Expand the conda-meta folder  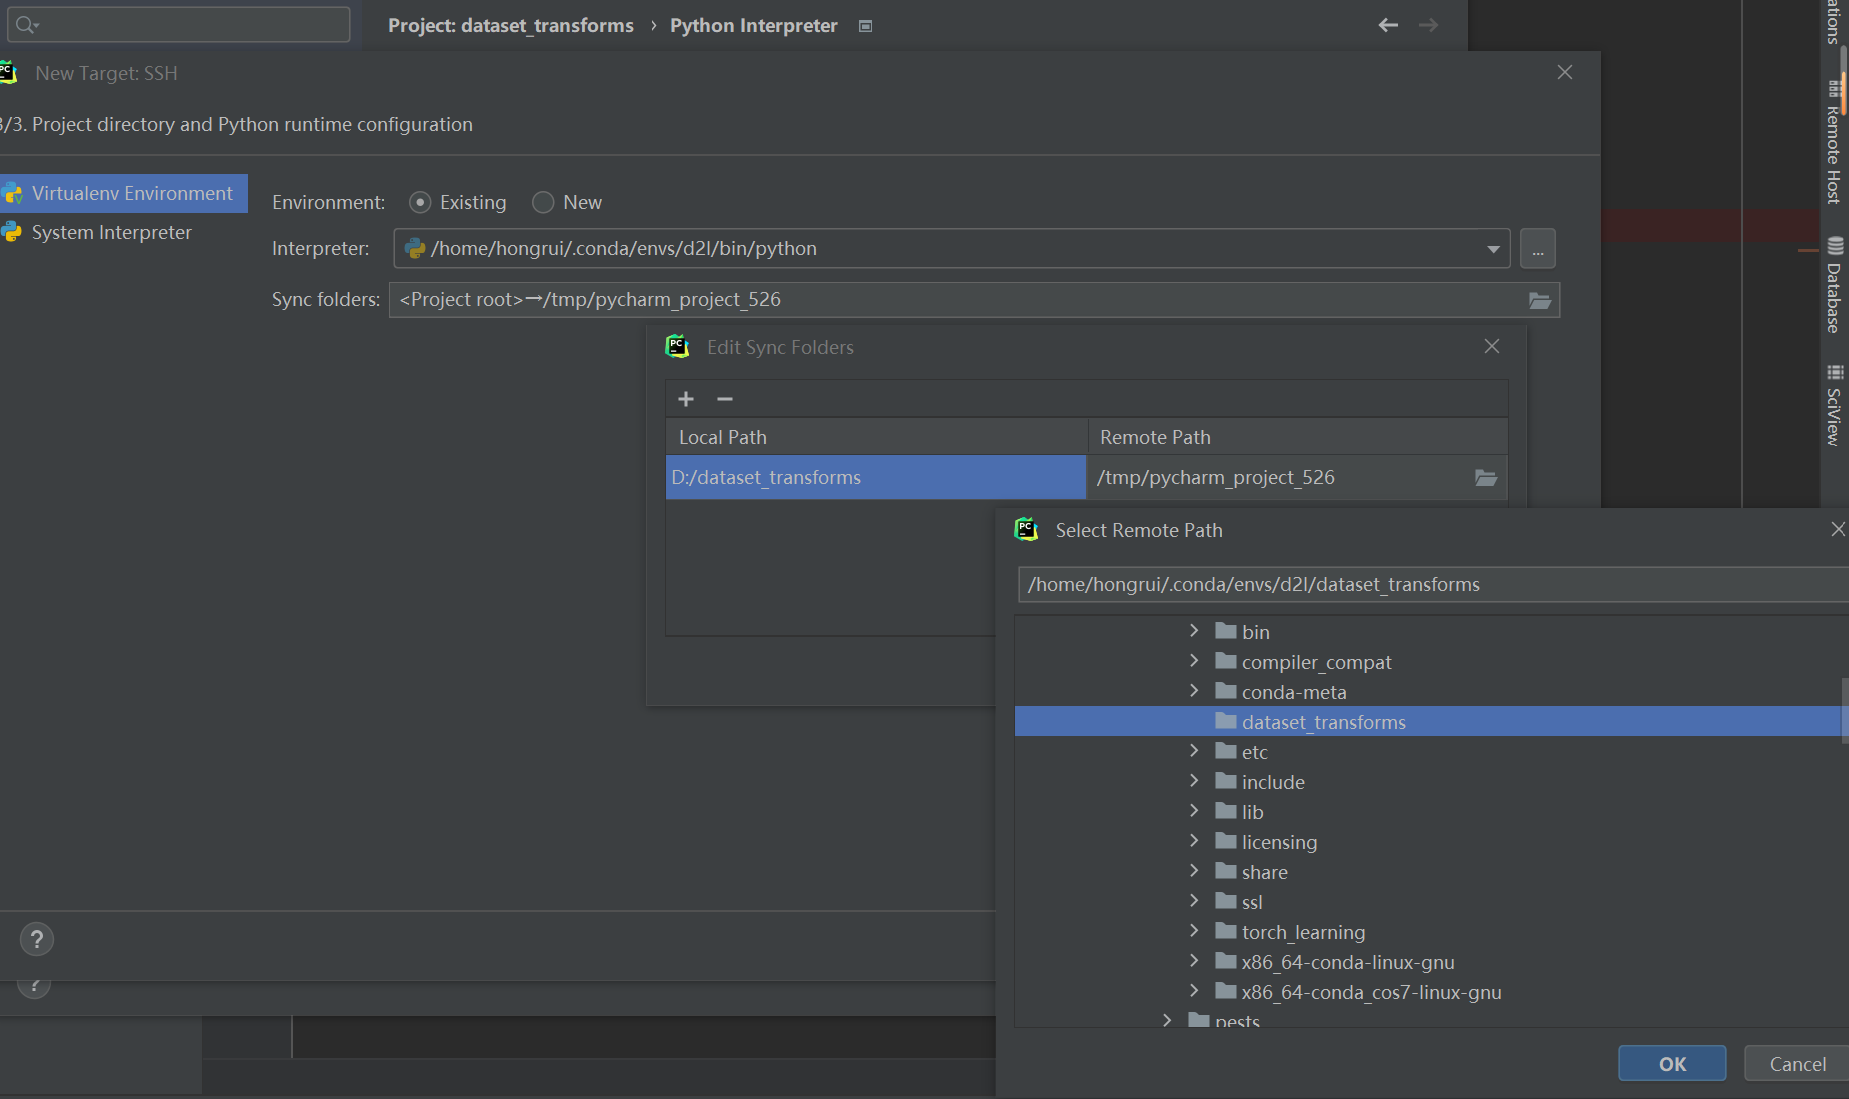(1194, 691)
